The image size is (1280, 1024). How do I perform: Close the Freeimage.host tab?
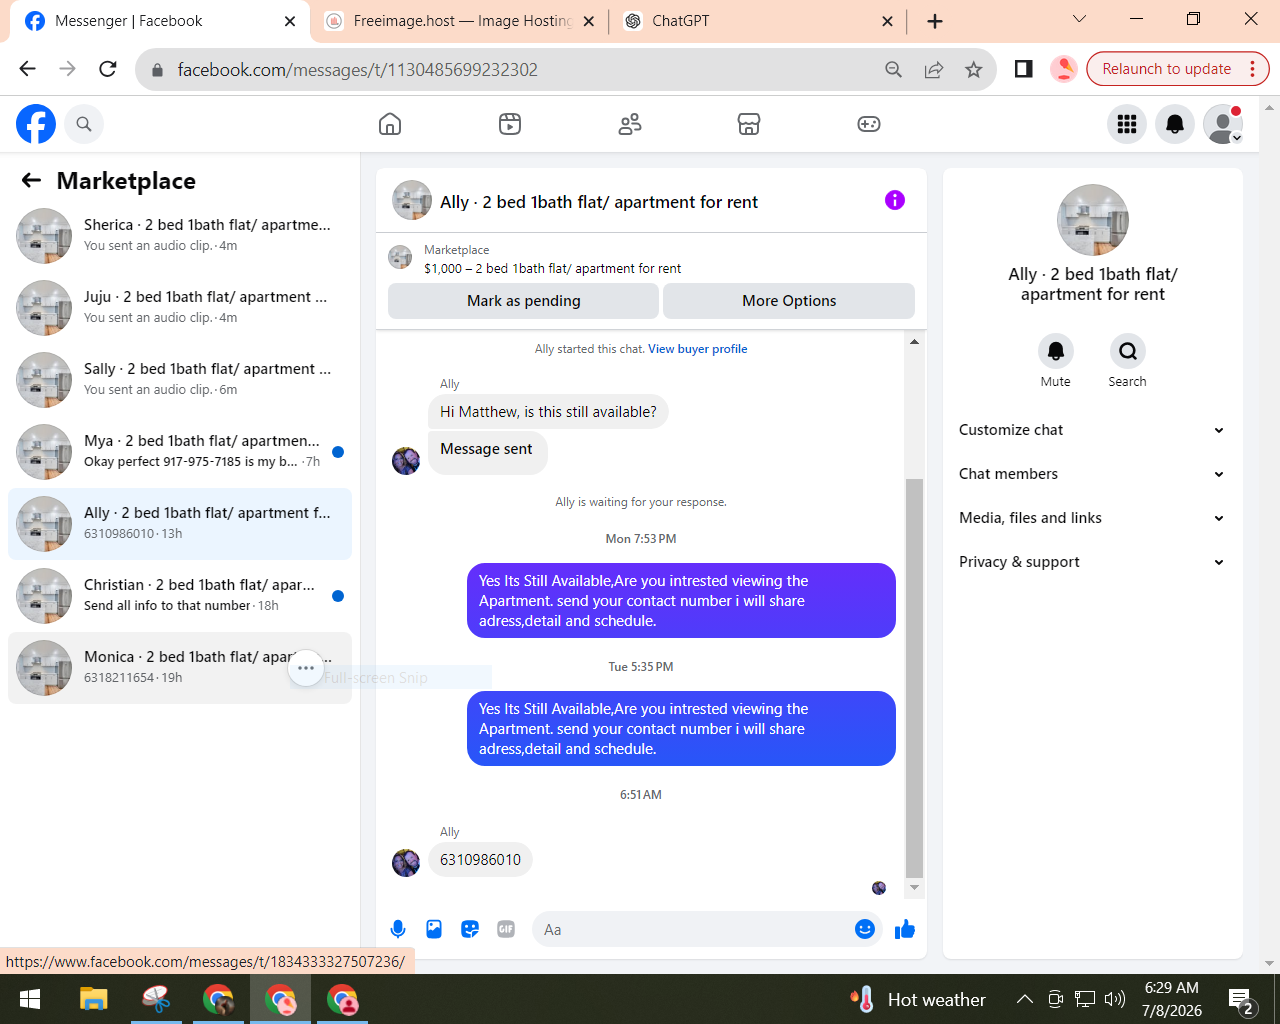tap(588, 21)
